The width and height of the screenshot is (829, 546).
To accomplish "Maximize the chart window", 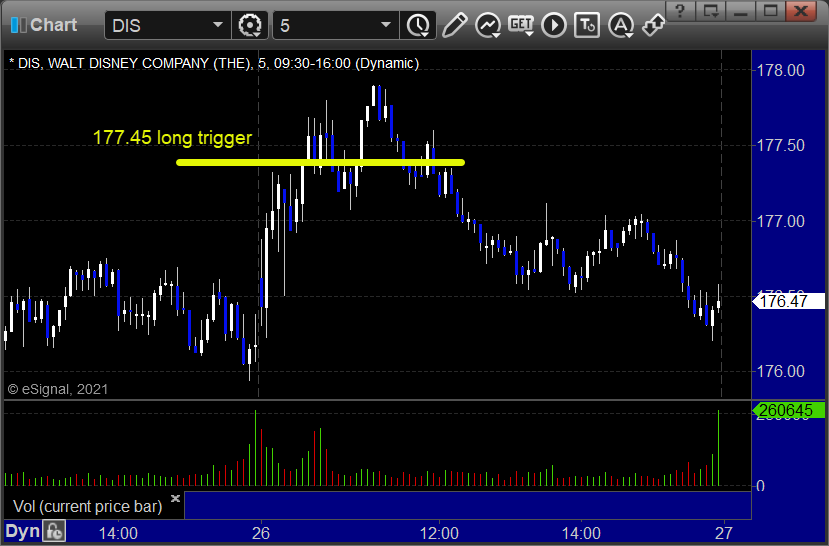I will [x=771, y=11].
